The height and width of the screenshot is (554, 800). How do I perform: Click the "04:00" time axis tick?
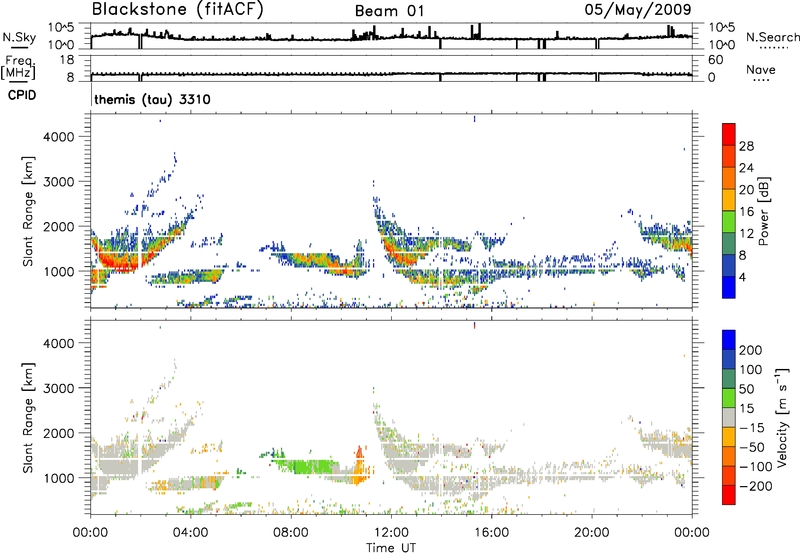[x=191, y=533]
